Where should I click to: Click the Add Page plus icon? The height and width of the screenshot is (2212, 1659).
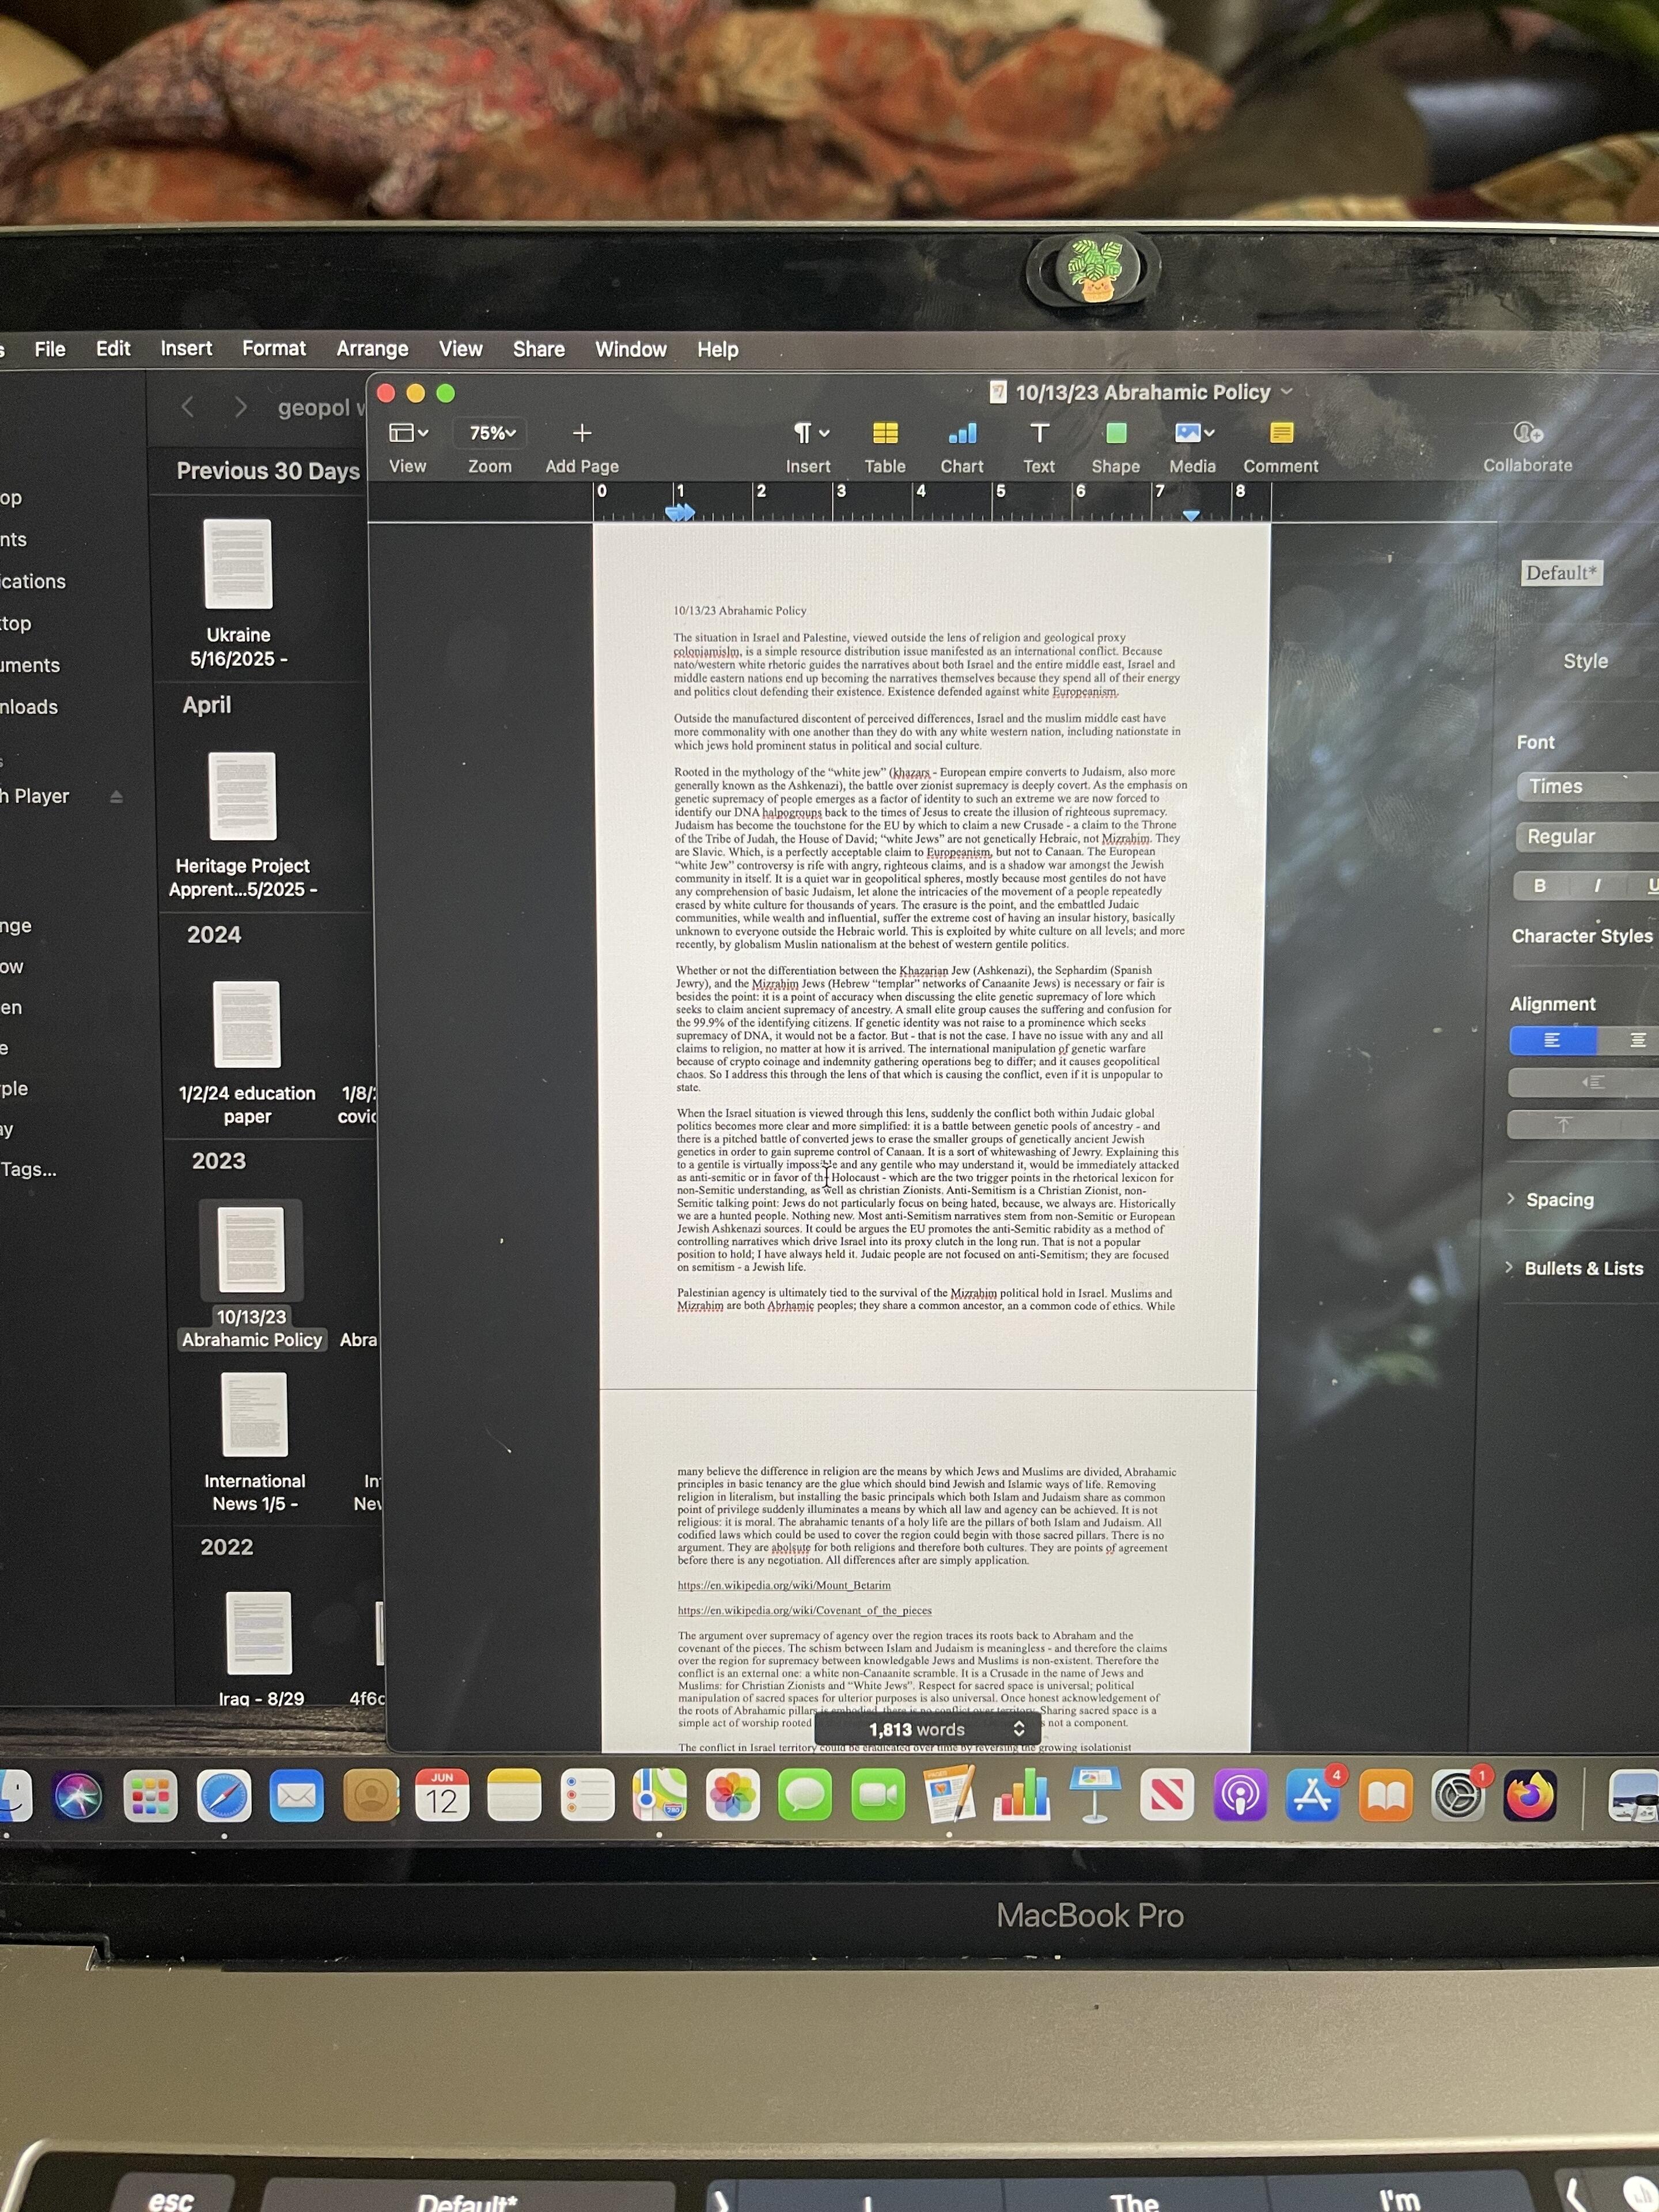(582, 433)
